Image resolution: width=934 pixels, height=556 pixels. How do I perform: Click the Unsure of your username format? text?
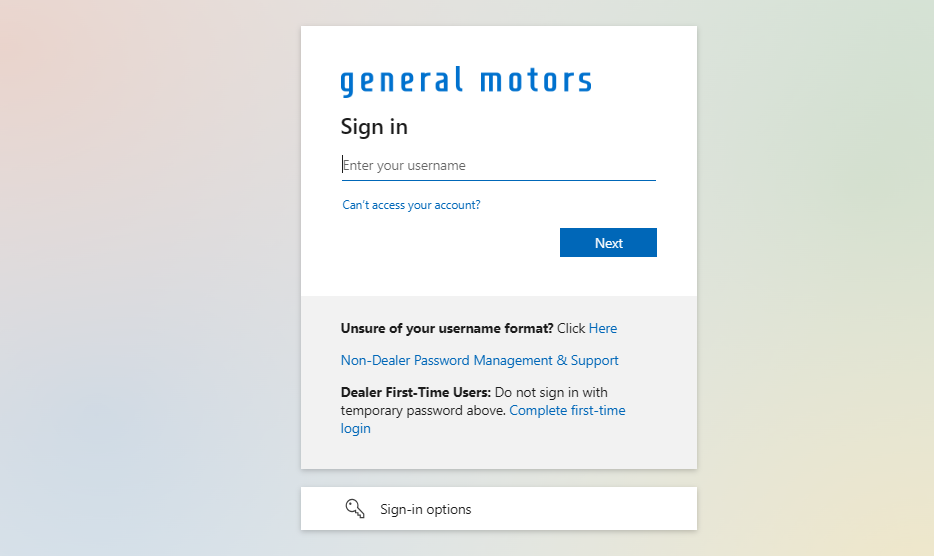[x=447, y=328]
